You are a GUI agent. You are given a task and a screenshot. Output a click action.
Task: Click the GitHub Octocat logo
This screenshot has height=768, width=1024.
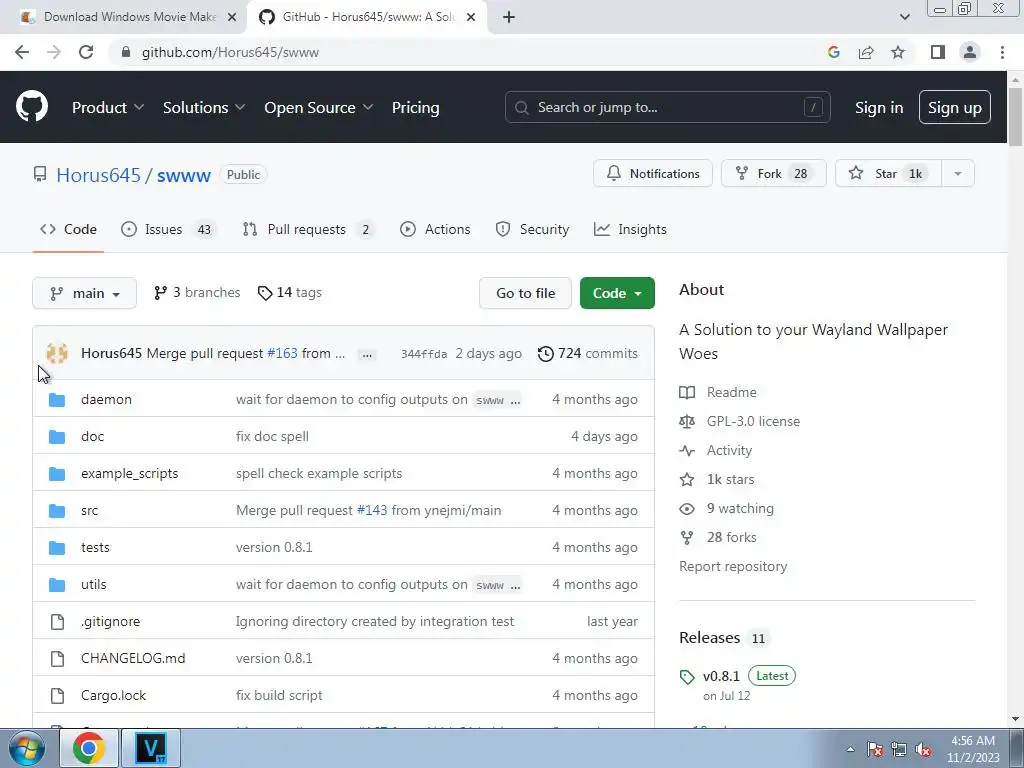click(32, 107)
